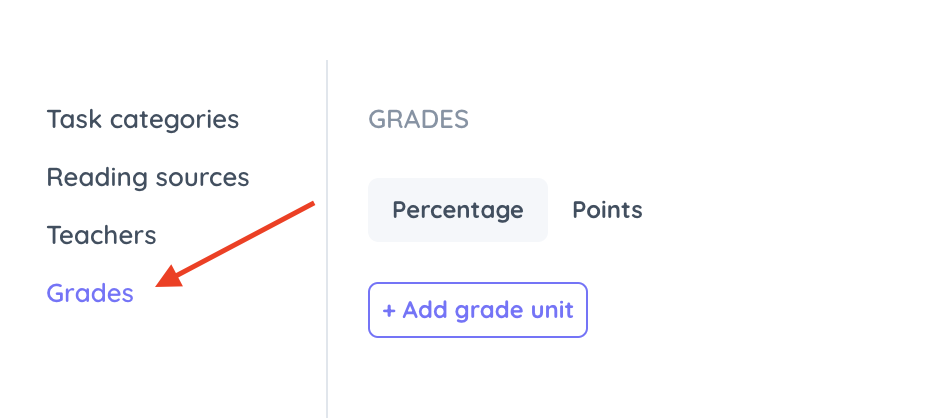Click the purple Grades link
Screen dimensions: 936x418
tap(90, 293)
